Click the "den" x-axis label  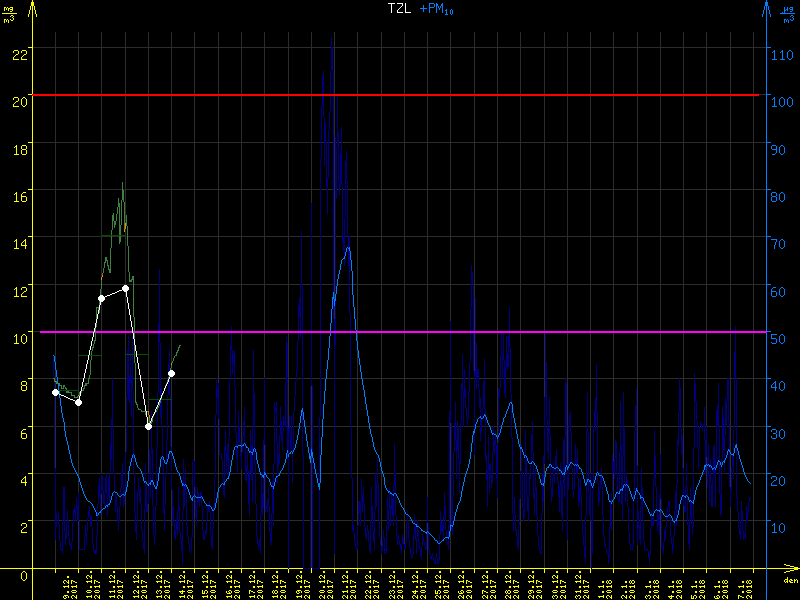click(x=789, y=581)
